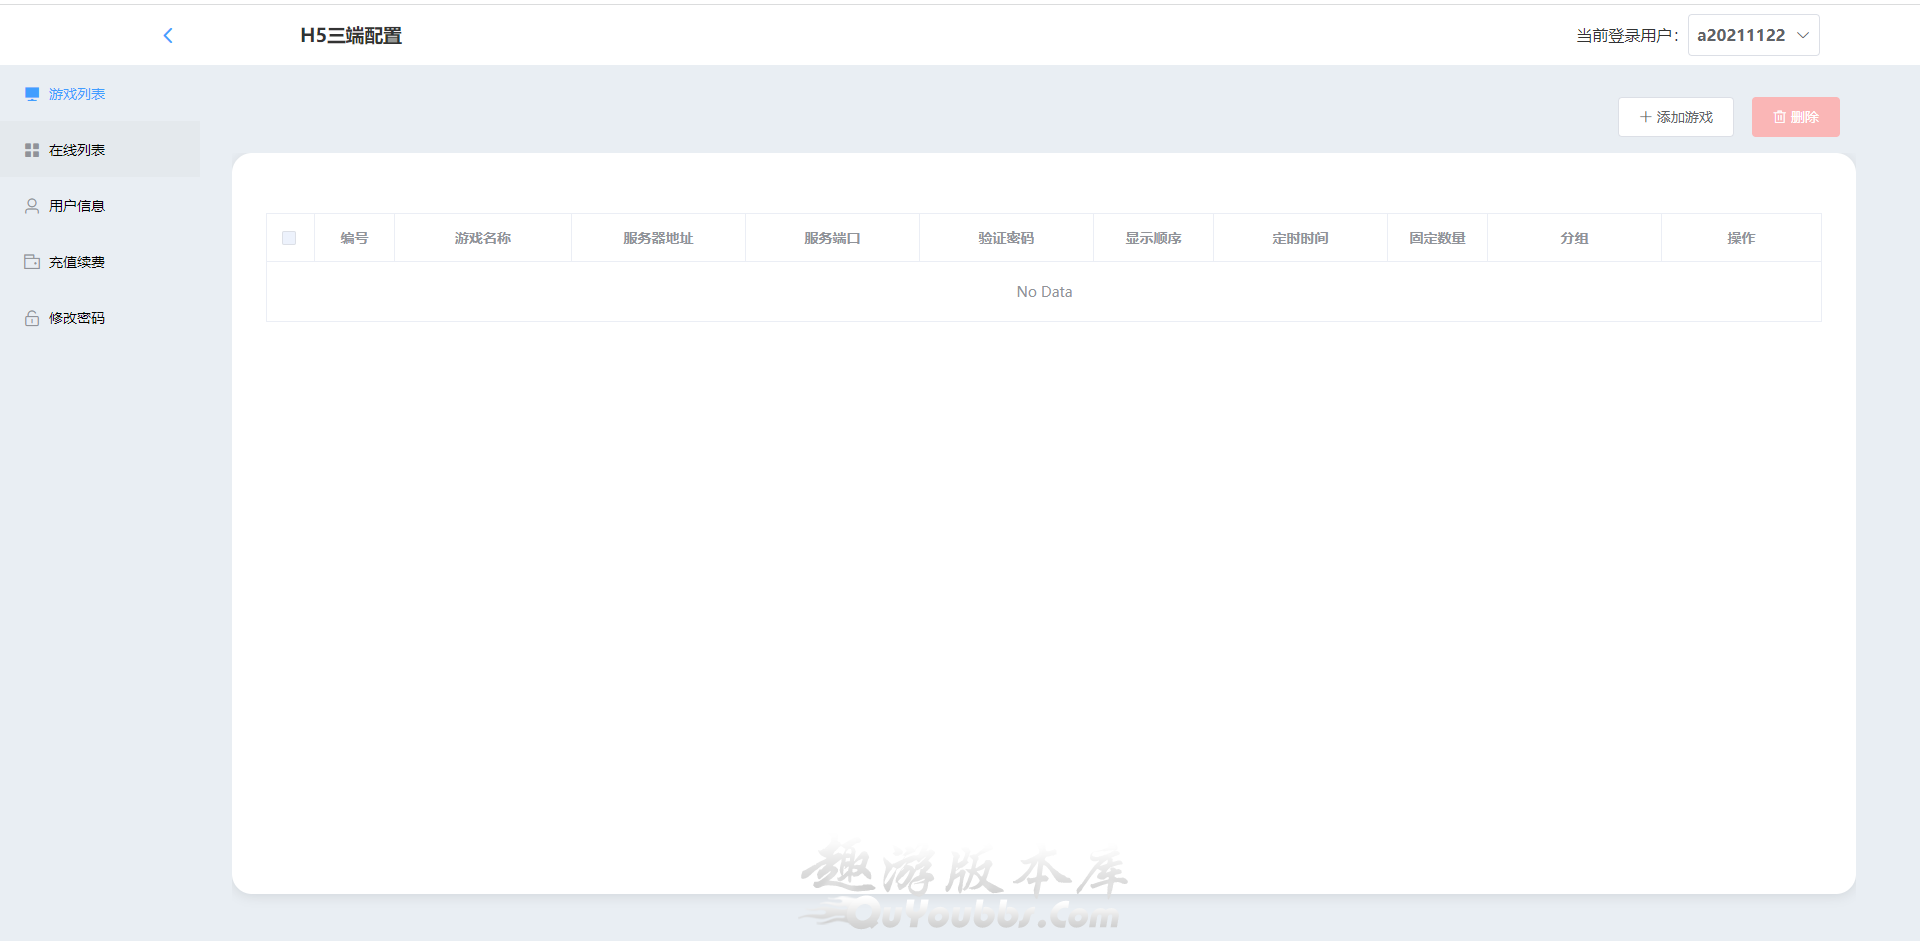Open the a20211122 user dropdown

point(1741,35)
